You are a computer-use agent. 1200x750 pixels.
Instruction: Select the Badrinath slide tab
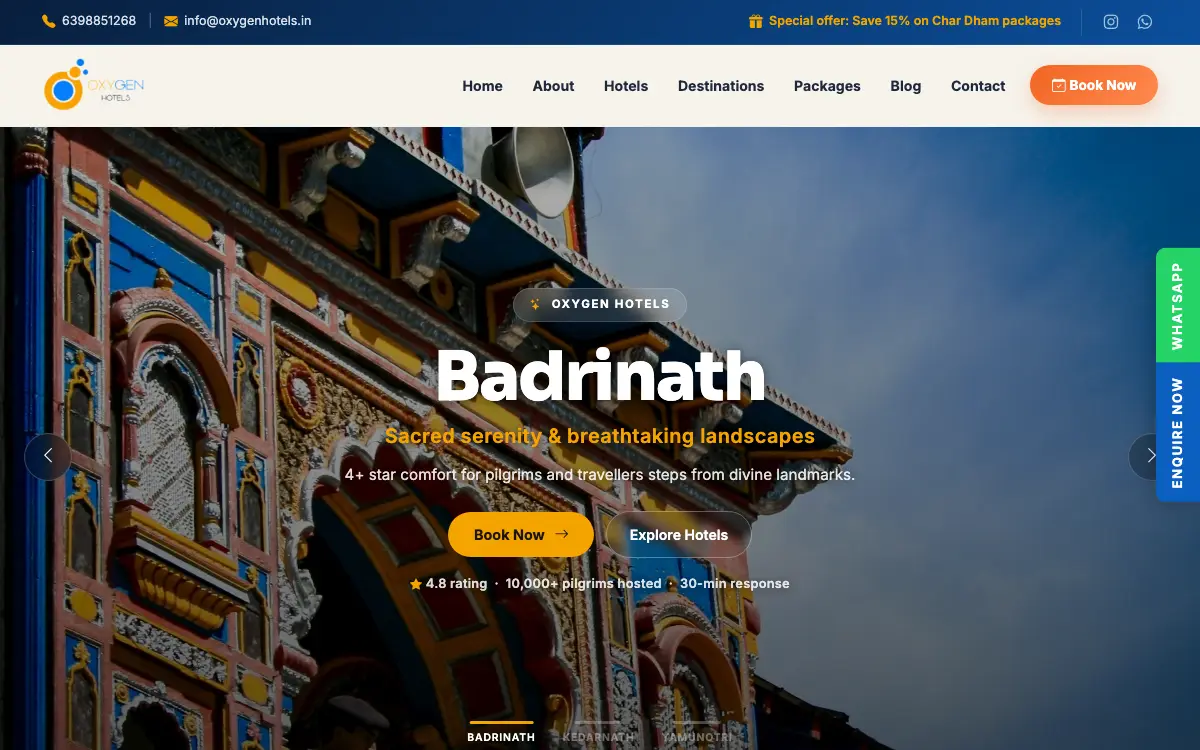pos(501,734)
